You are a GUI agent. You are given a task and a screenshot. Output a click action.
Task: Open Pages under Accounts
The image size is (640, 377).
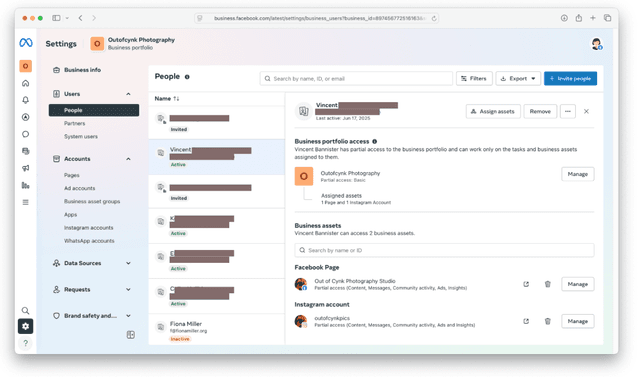tap(72, 175)
